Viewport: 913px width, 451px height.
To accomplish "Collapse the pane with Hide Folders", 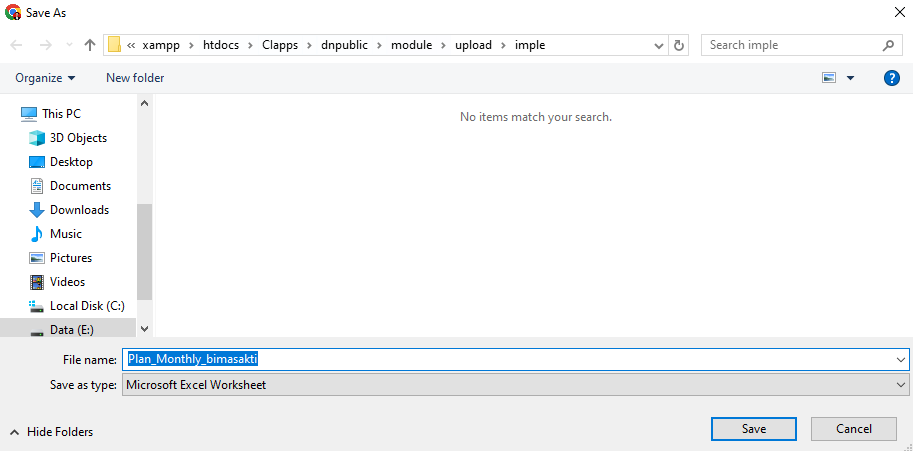I will 52,432.
